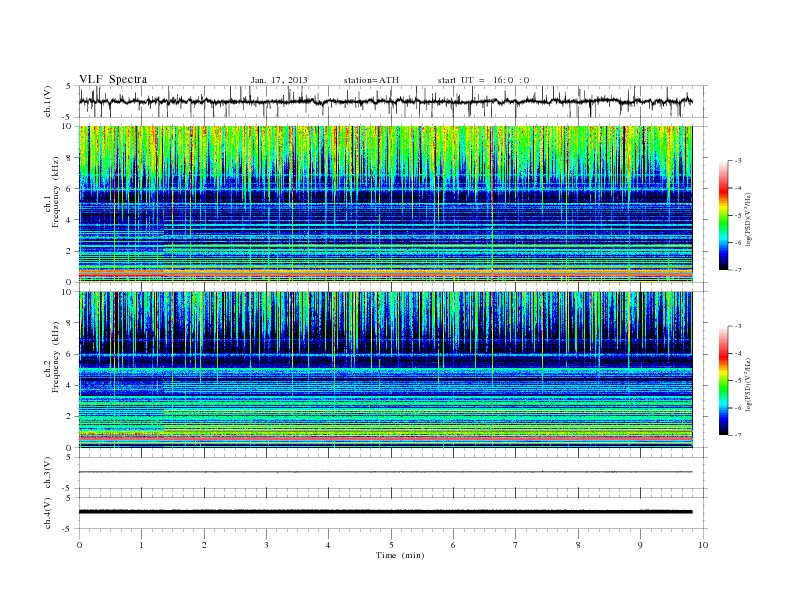Click the "4" kHz tick on ch.2 frequency axis

[69, 385]
